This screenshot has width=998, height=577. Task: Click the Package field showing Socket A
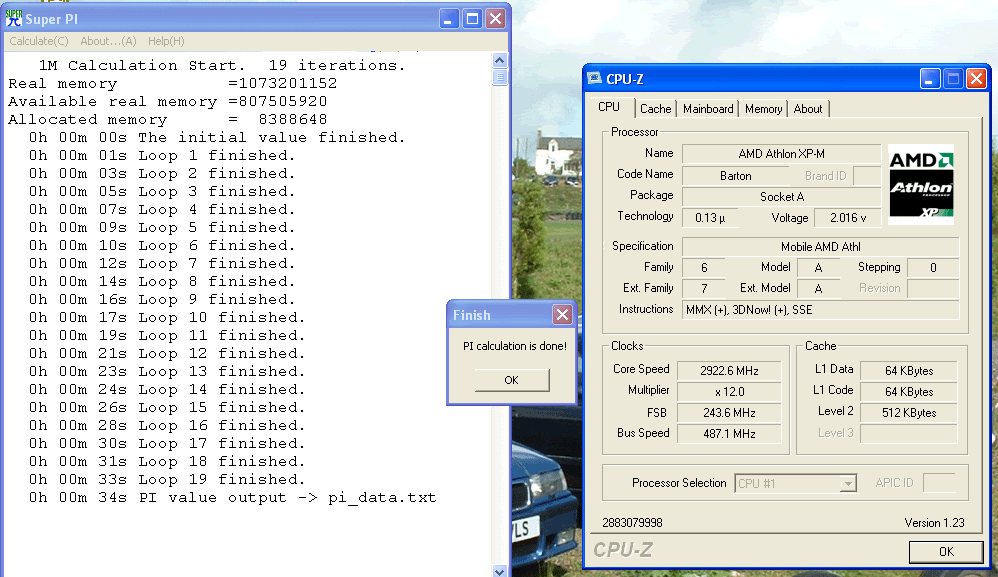pyautogui.click(x=781, y=197)
